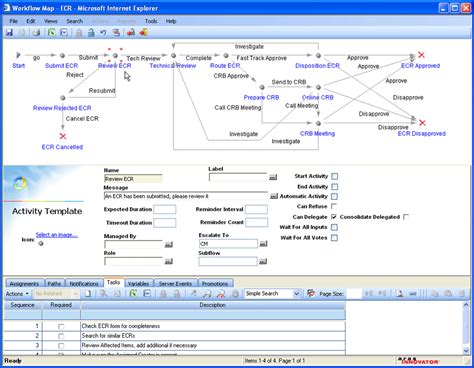Switch to the Paths tab

coord(54,284)
